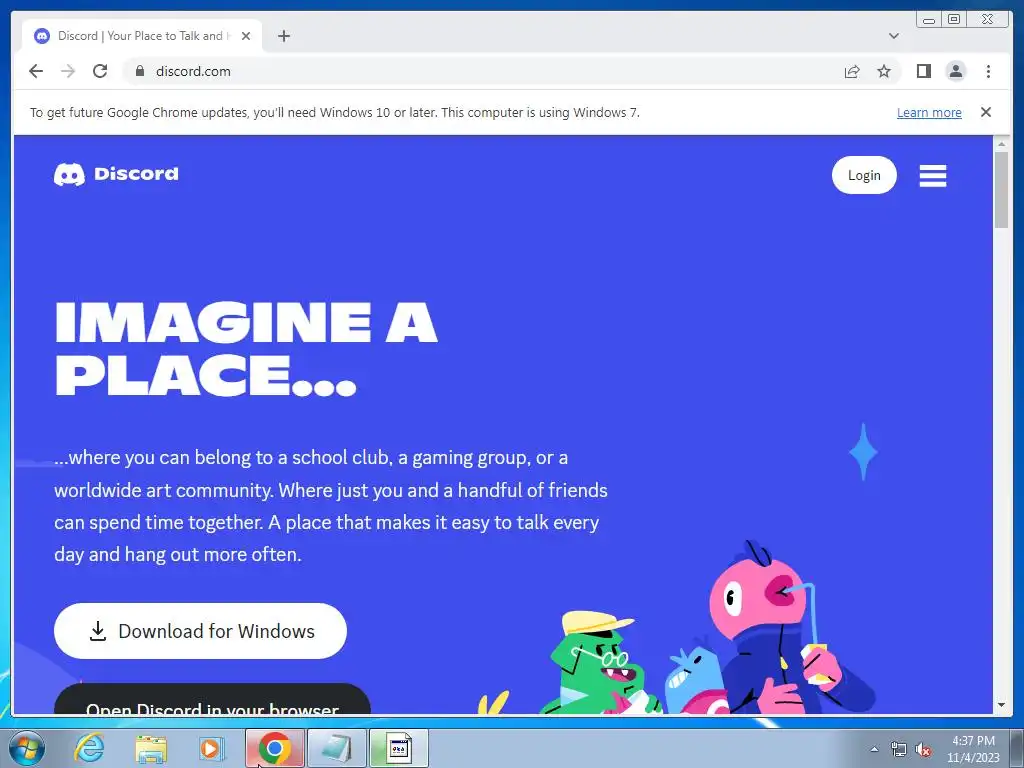The width and height of the screenshot is (1024, 768).
Task: Click the Learn more link in infobar
Action: point(929,112)
